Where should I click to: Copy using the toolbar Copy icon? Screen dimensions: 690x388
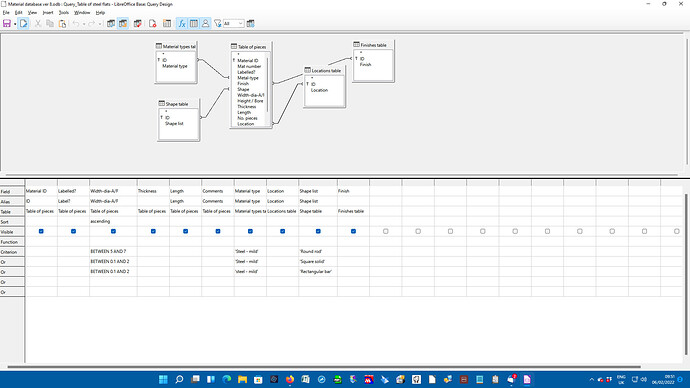50,23
